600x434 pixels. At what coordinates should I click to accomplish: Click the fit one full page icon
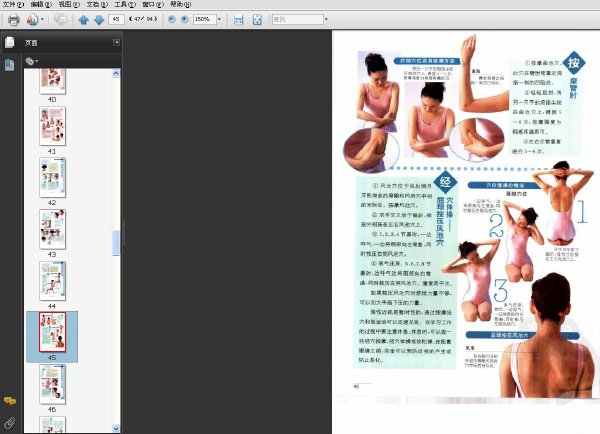(258, 20)
